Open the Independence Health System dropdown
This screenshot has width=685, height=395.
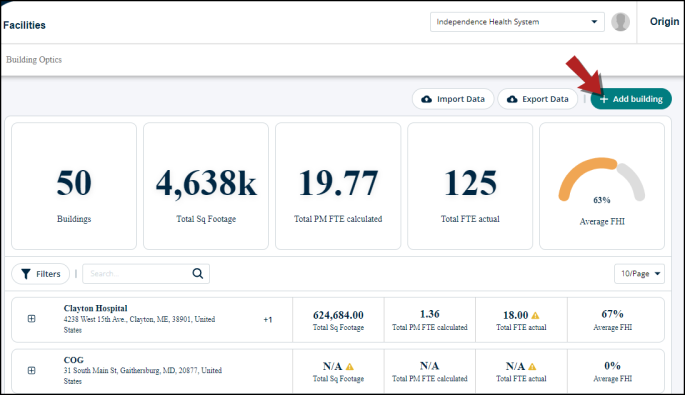point(517,22)
